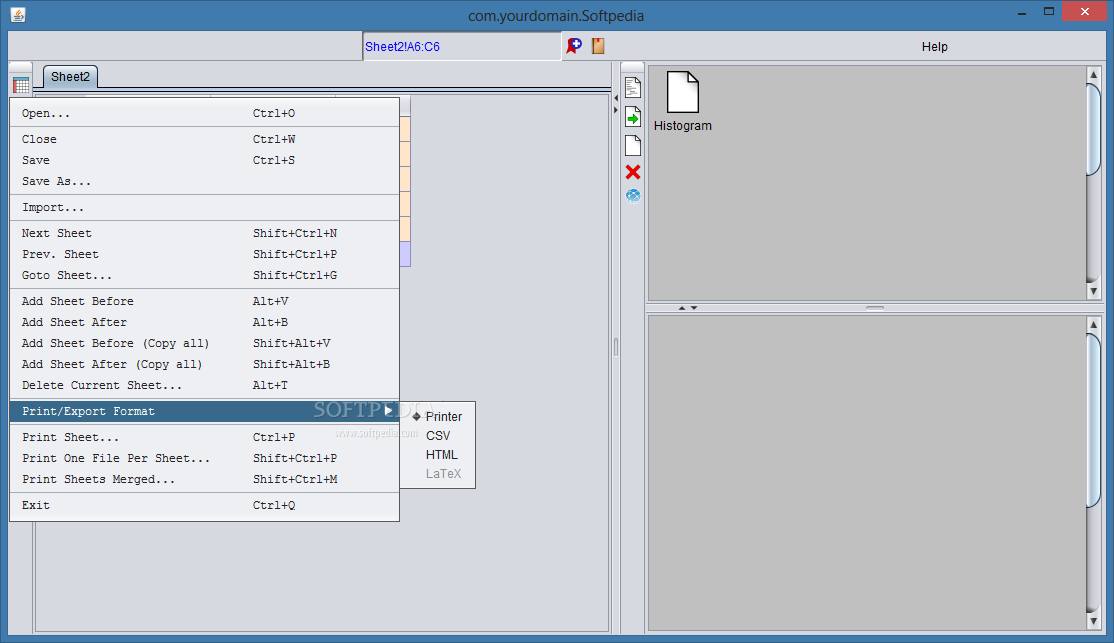Open the Help menu

click(934, 47)
